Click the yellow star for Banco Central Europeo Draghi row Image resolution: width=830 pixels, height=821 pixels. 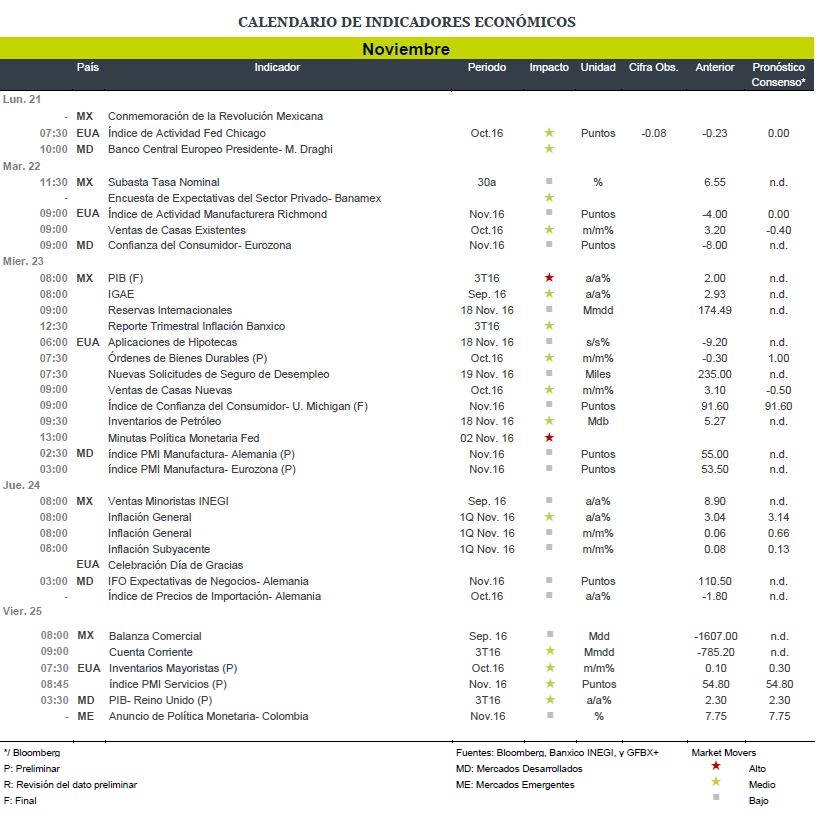click(549, 148)
